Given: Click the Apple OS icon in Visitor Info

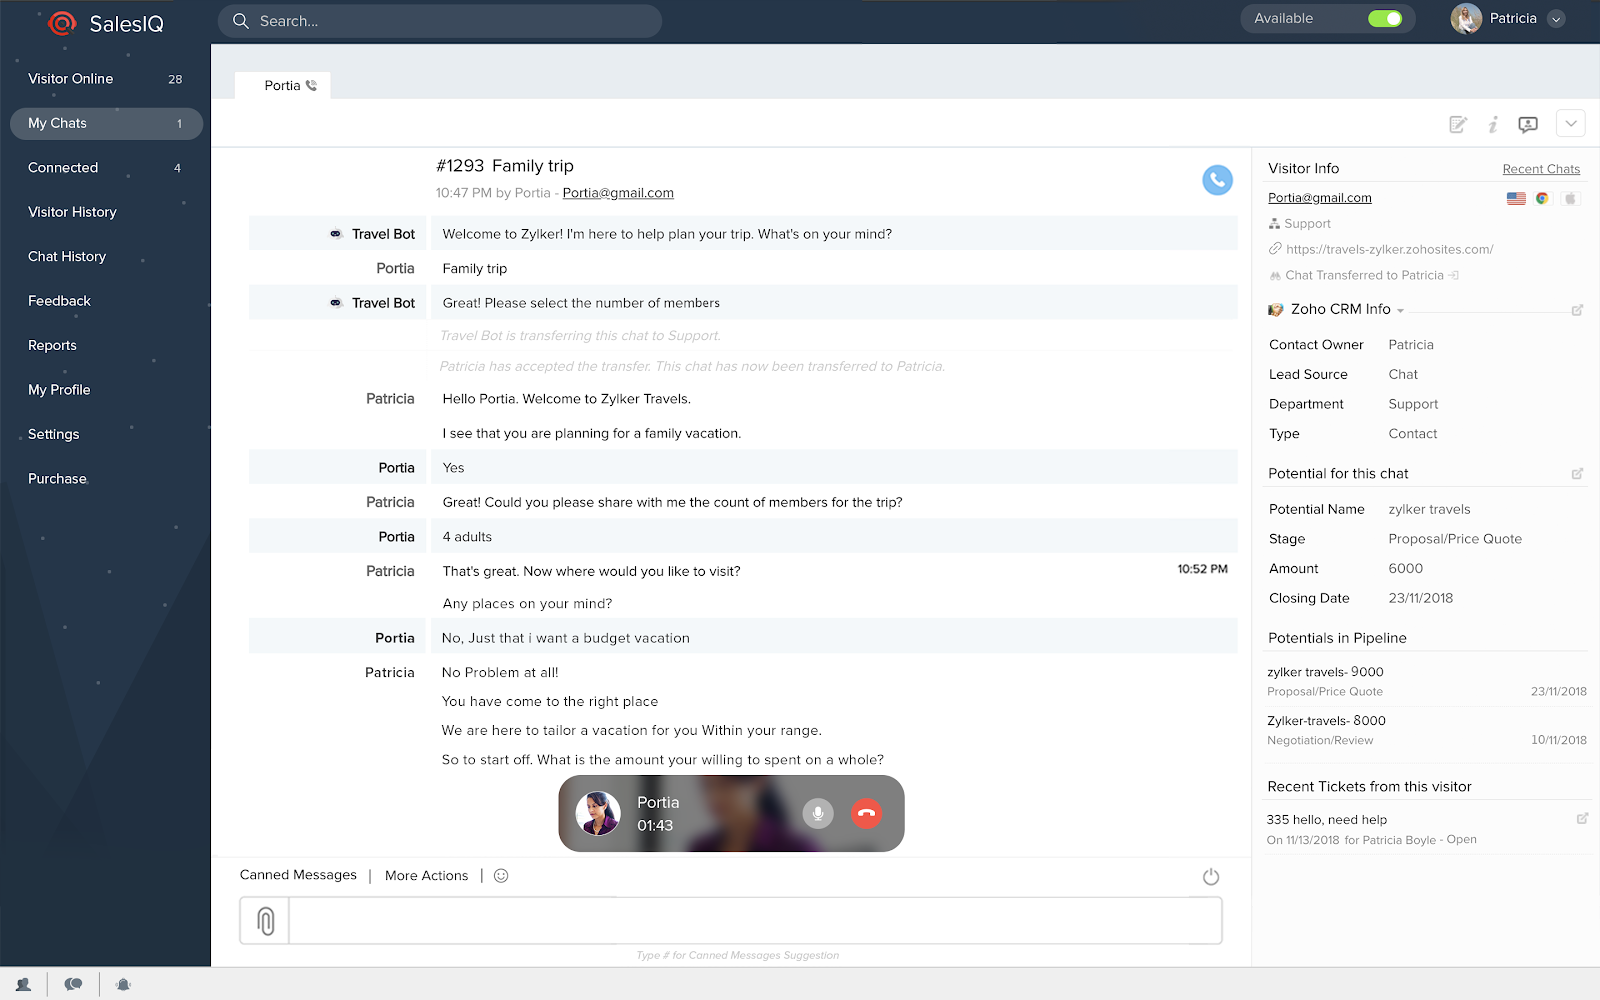Looking at the screenshot, I should [x=1570, y=198].
